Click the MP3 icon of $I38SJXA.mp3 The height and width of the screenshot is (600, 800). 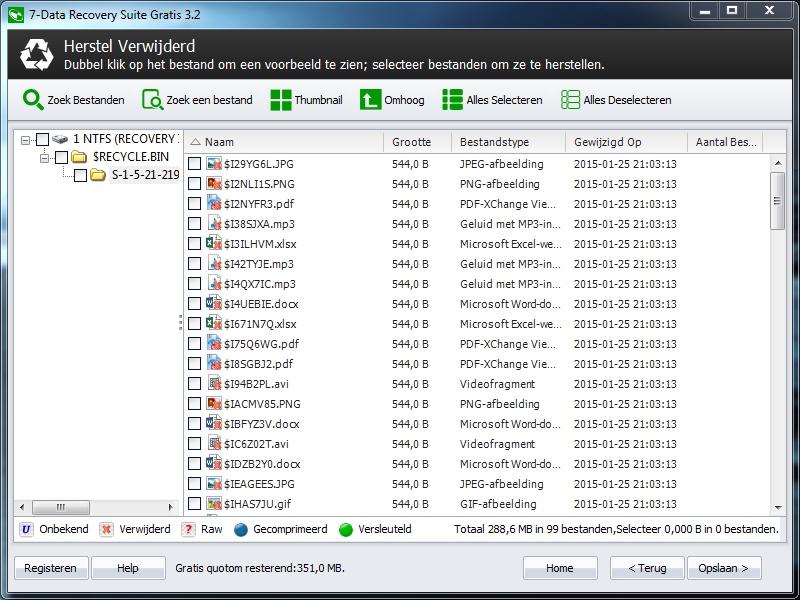pyautogui.click(x=215, y=223)
